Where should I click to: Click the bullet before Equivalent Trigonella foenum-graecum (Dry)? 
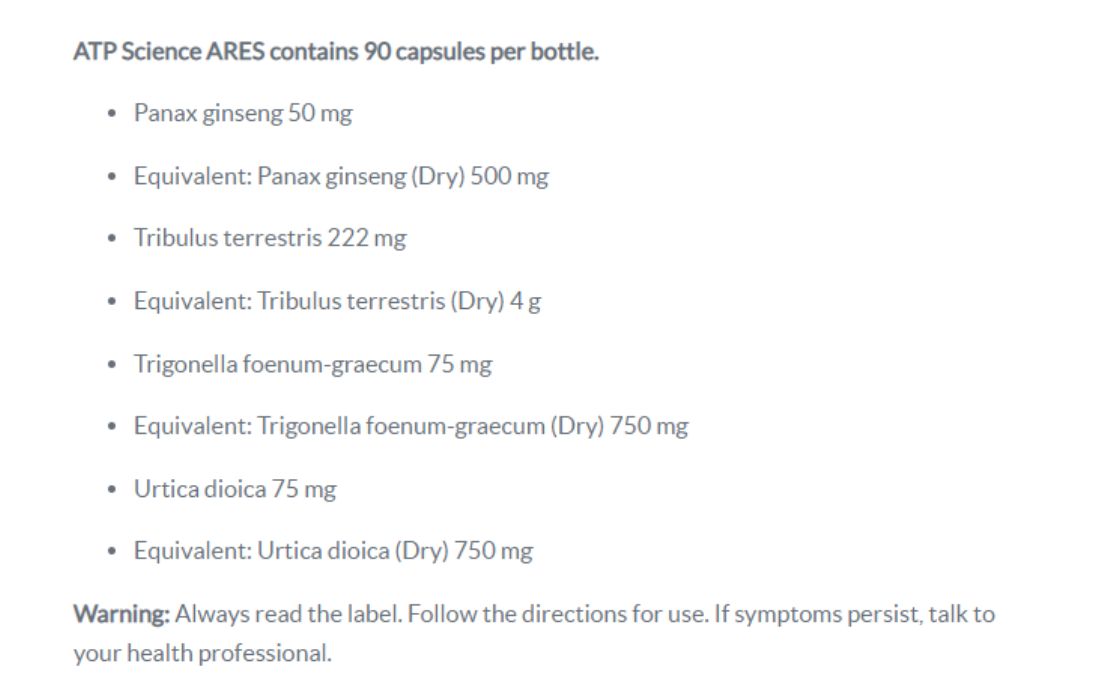[x=113, y=428]
